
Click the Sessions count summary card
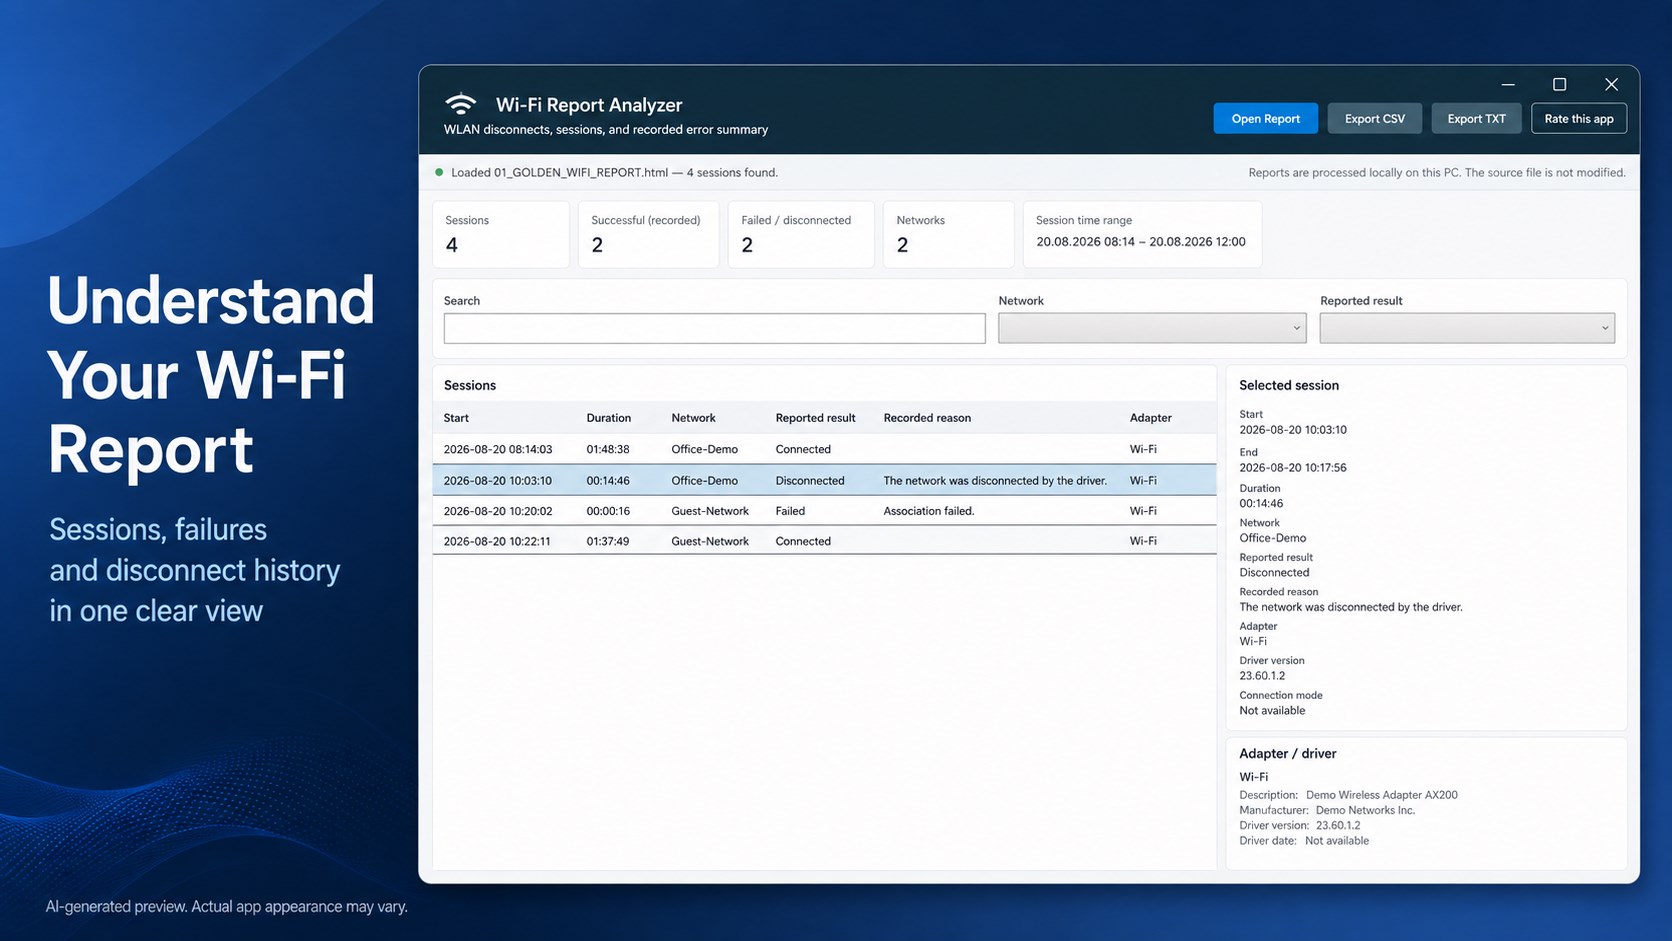pos(501,234)
